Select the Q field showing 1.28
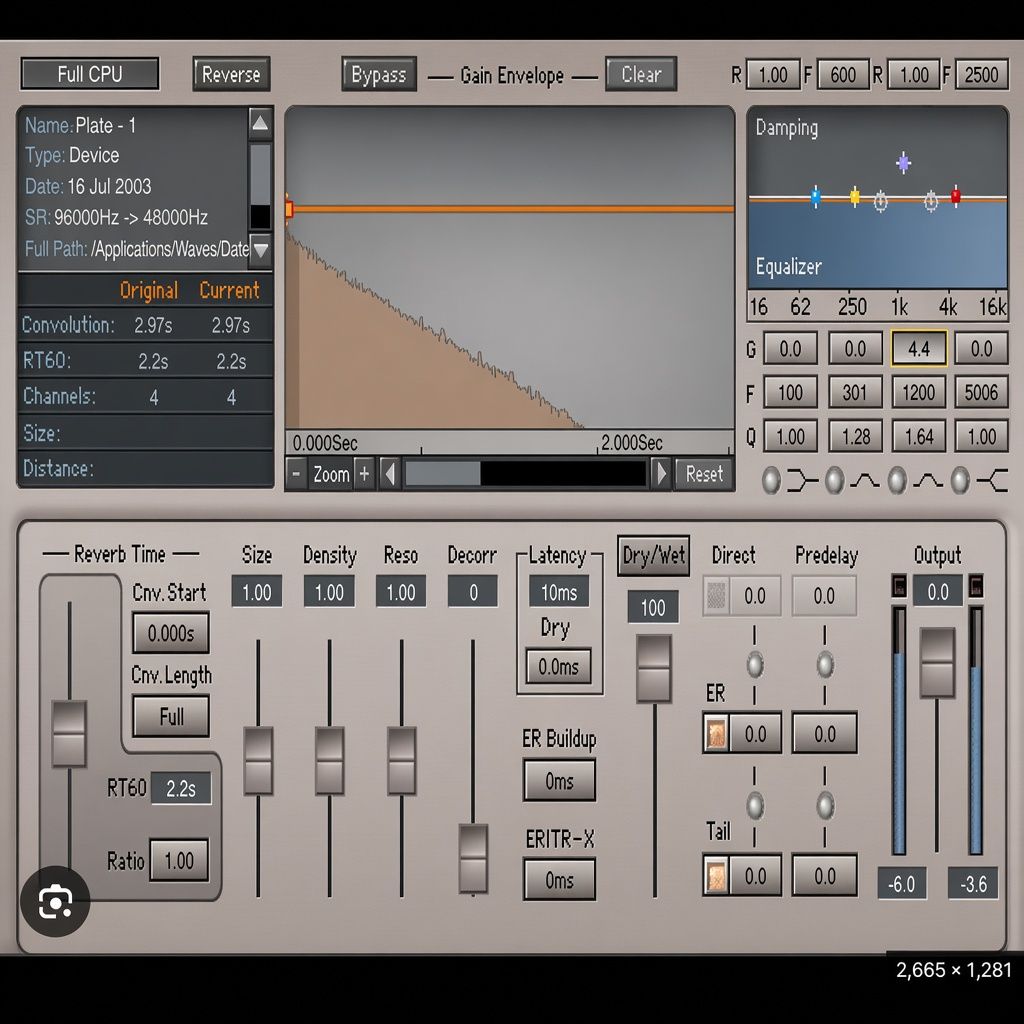This screenshot has width=1024, height=1024. point(856,436)
